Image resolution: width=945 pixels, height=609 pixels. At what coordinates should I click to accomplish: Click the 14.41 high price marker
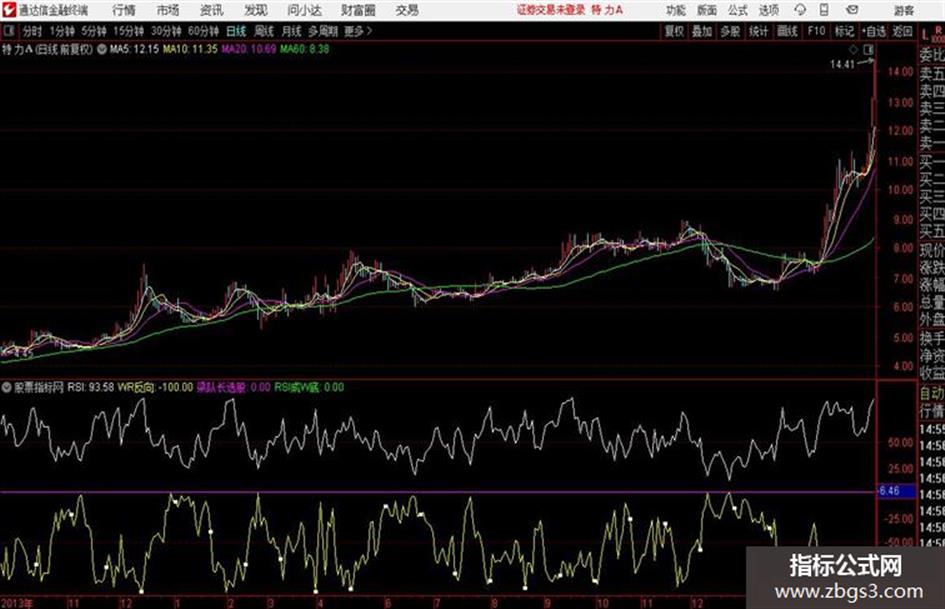(x=843, y=64)
